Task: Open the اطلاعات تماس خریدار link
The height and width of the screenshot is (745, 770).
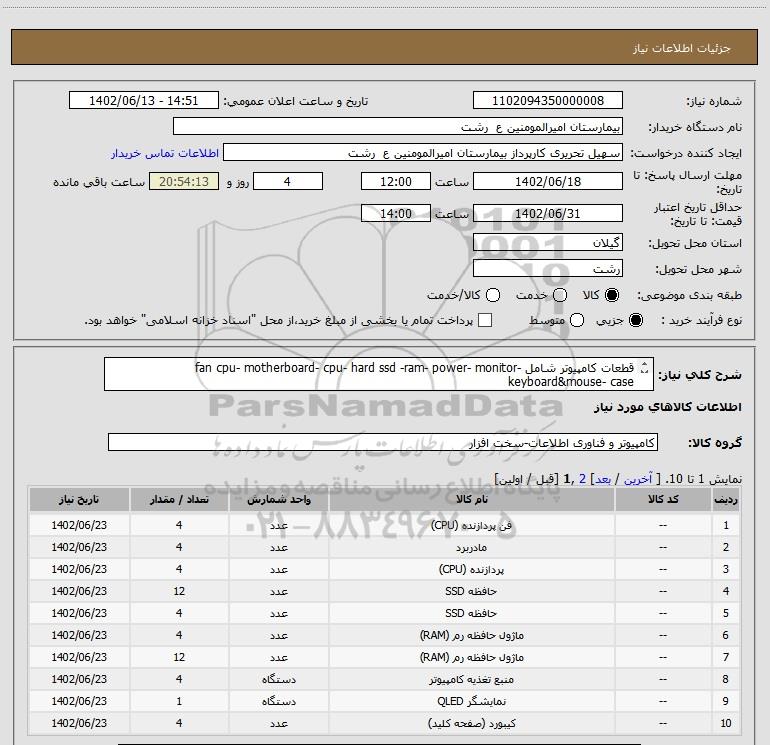Action: pos(165,153)
